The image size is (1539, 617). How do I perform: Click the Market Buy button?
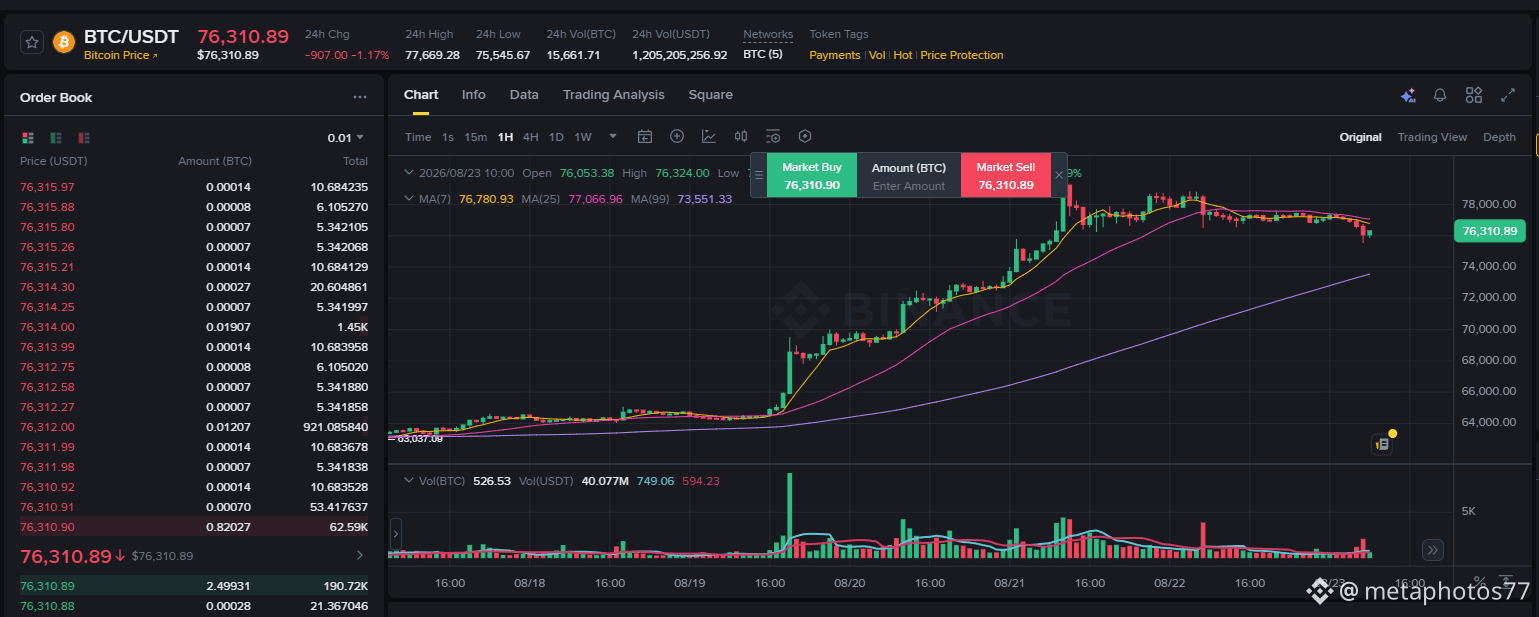tap(812, 175)
